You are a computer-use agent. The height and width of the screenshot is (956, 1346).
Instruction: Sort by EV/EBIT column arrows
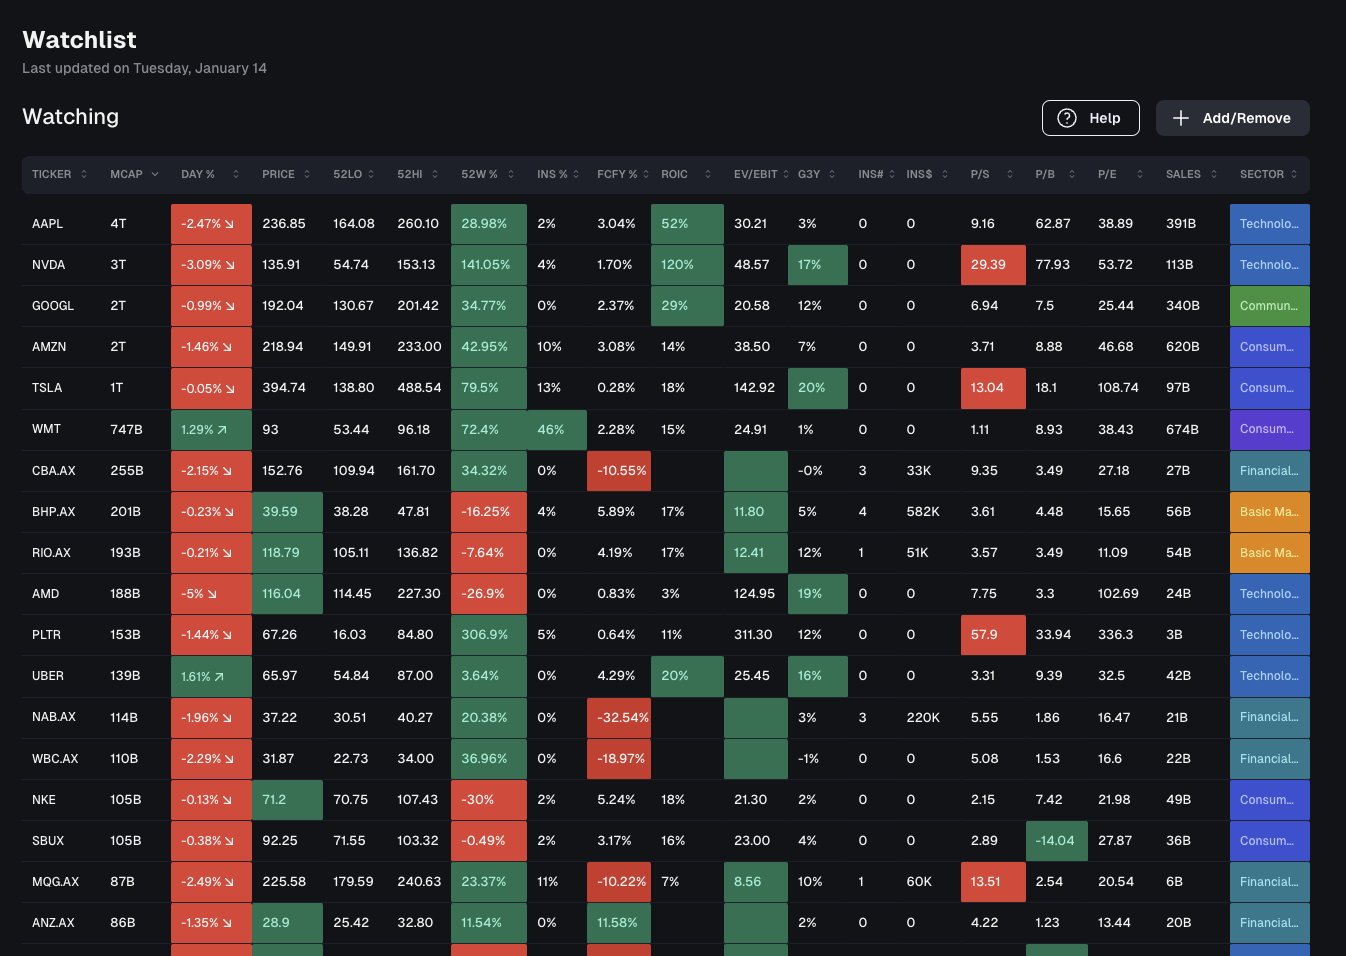click(x=786, y=174)
